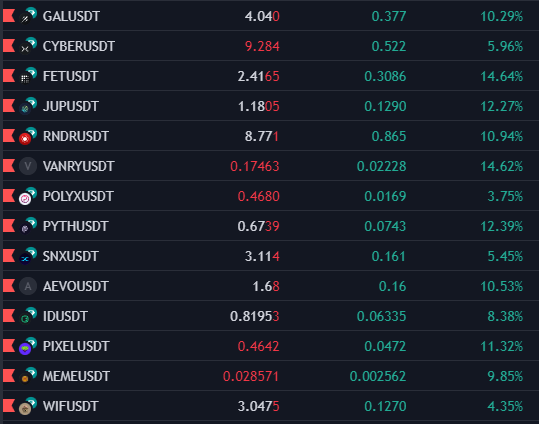Viewport: 539px width, 424px height.
Task: Click the SNXUSDT coin logo
Action: 28,256
